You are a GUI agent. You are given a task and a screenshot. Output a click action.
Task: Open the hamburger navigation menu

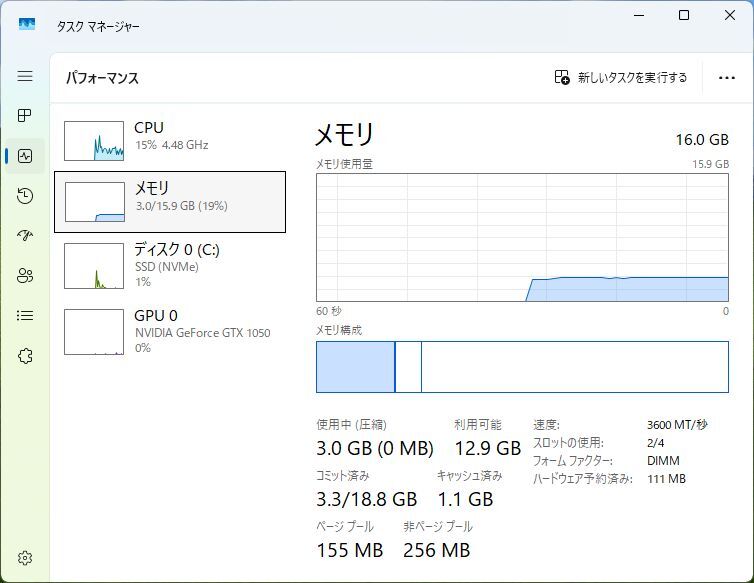(x=25, y=76)
